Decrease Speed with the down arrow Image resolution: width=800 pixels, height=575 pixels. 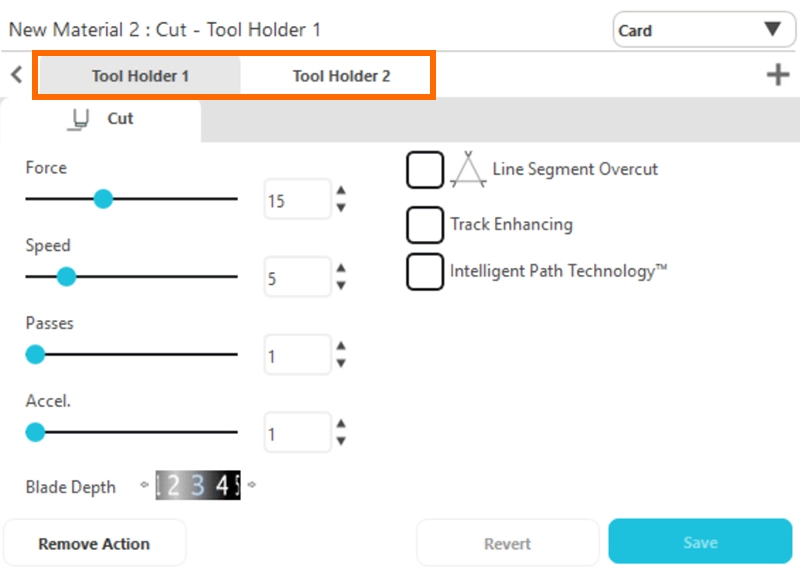pos(341,286)
